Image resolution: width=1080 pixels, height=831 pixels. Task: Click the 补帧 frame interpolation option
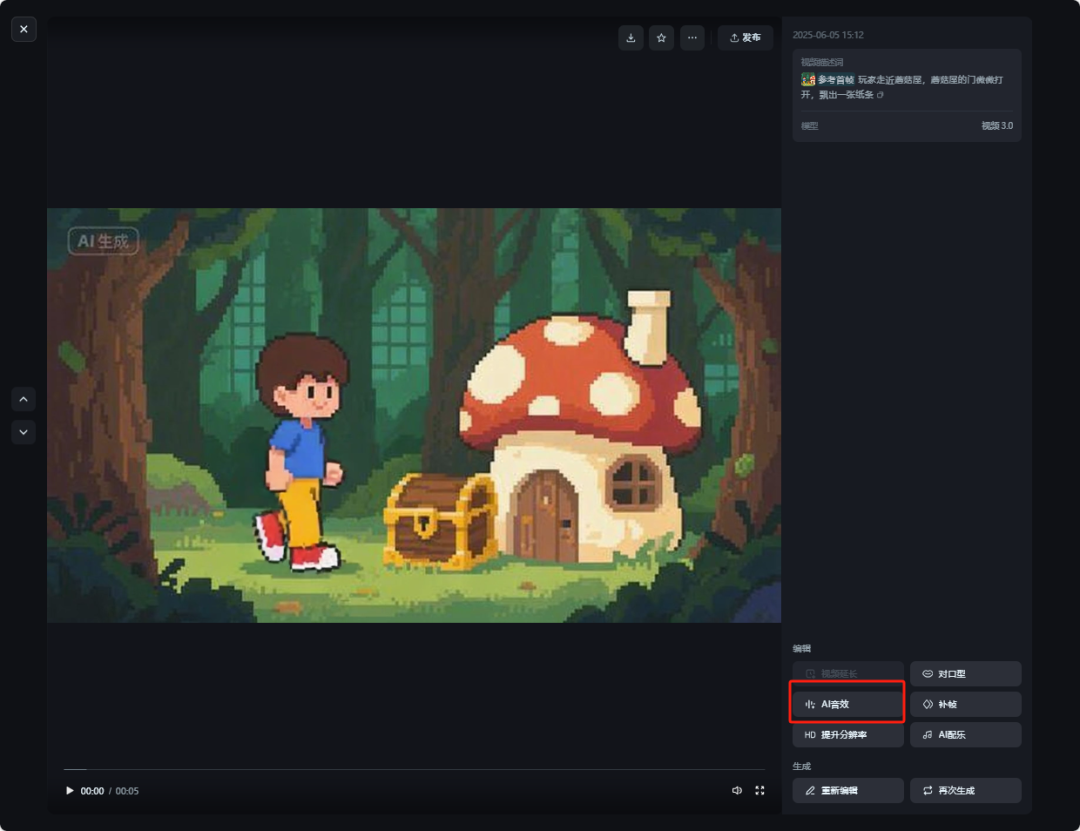click(965, 704)
